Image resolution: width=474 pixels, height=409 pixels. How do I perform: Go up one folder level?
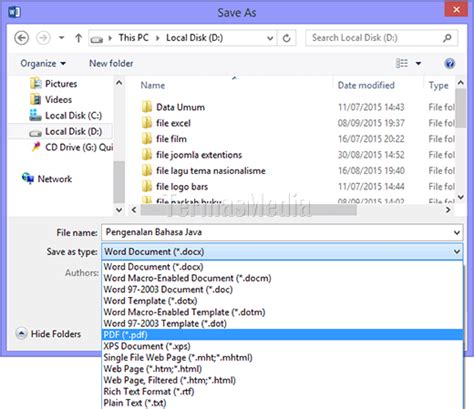tap(78, 38)
